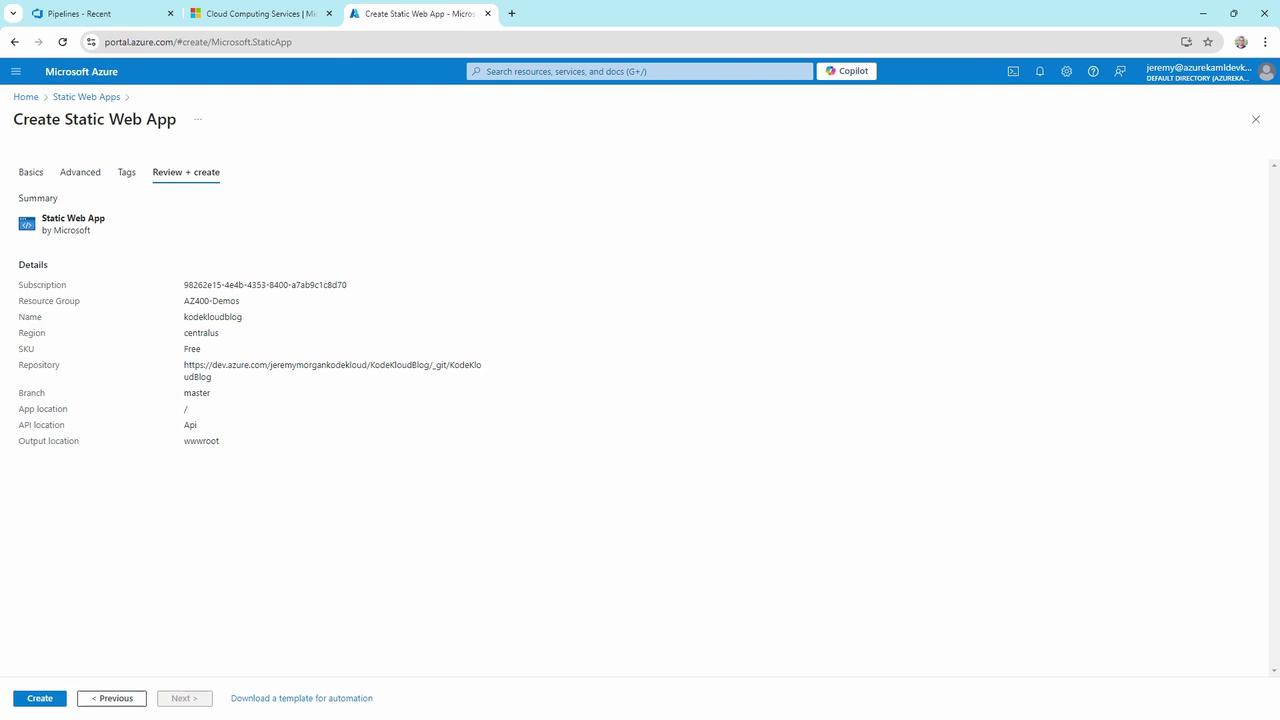
Task: Go back with the Previous button
Action: [112, 698]
